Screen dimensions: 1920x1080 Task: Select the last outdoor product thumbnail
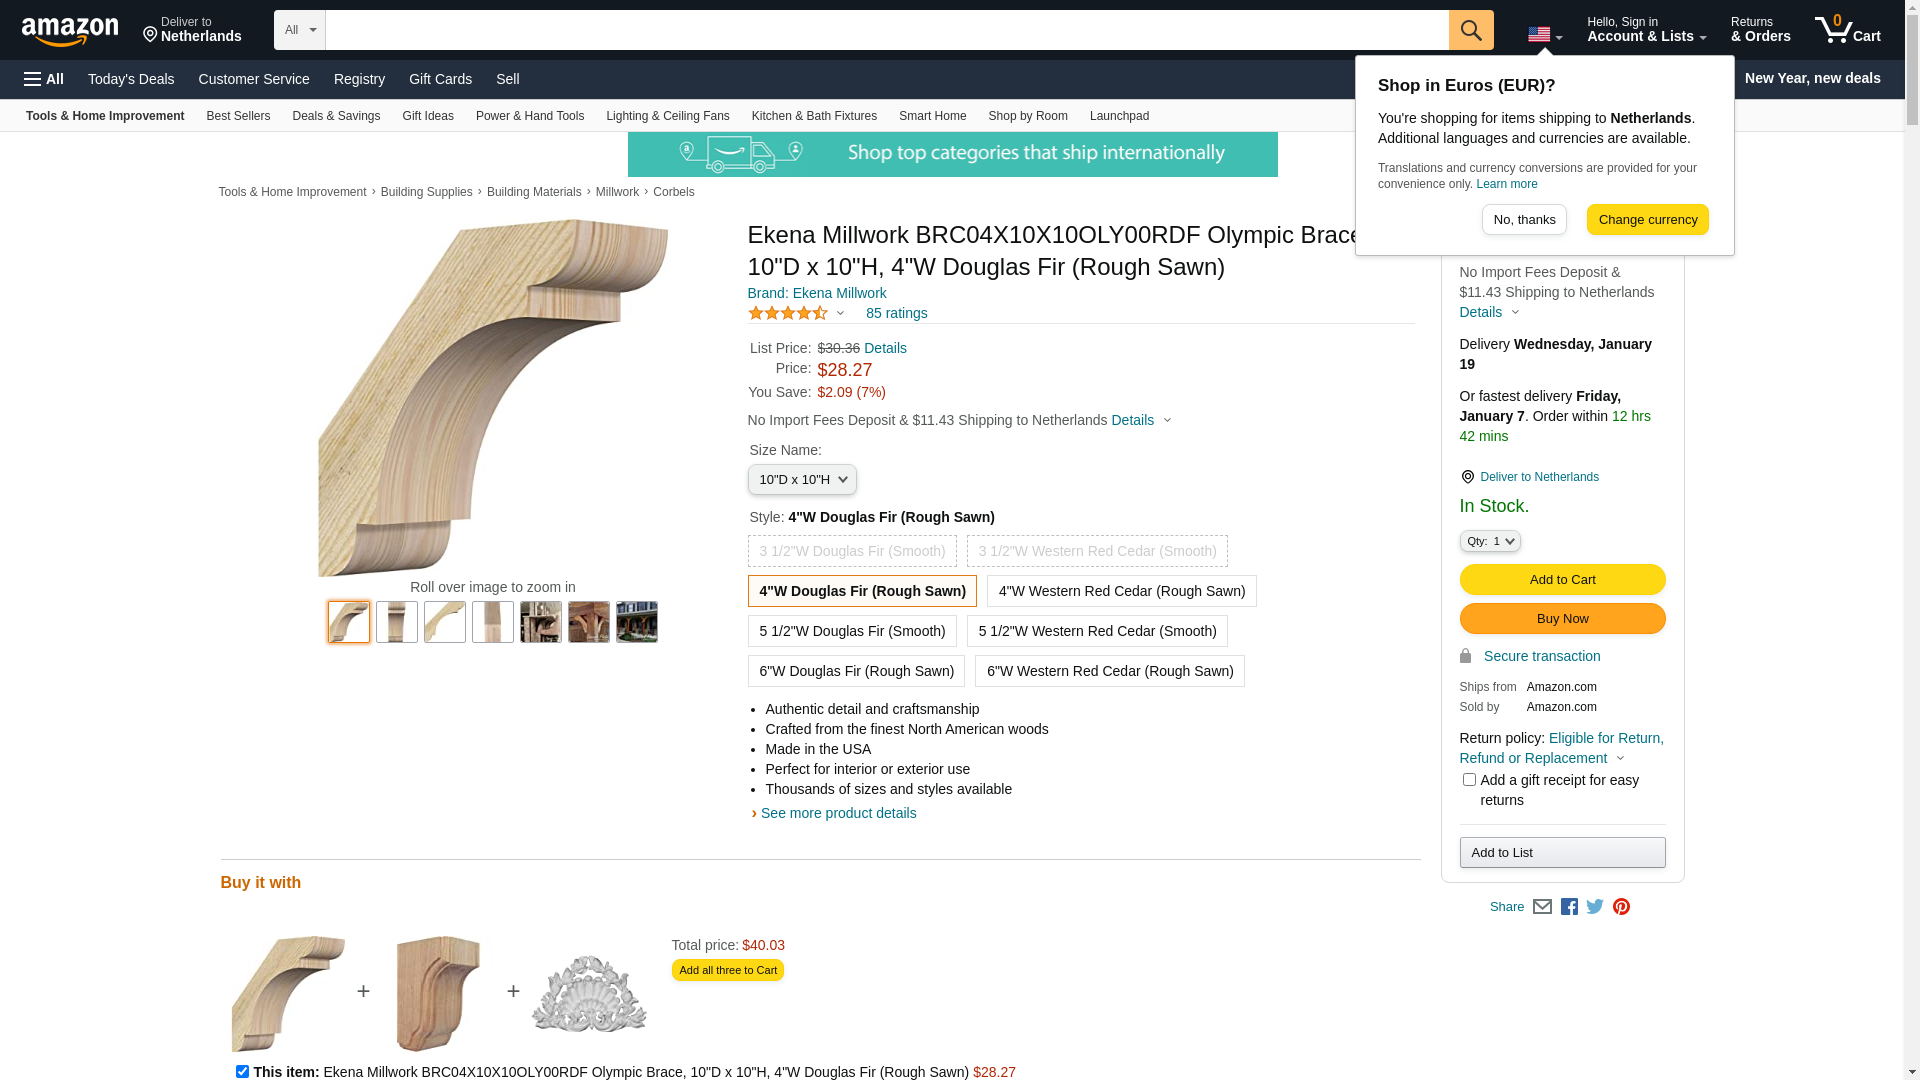637,622
